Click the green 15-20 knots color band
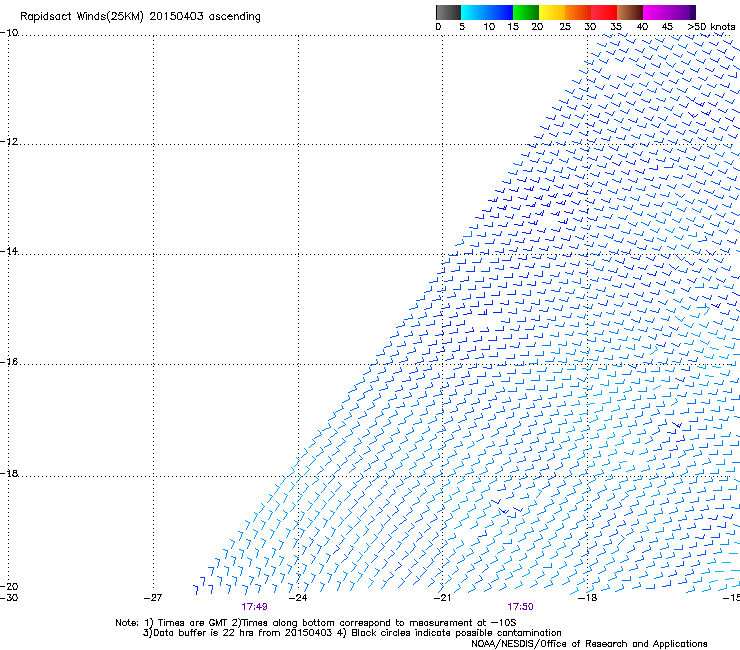Viewport: 740px width, 650px height. (526, 12)
